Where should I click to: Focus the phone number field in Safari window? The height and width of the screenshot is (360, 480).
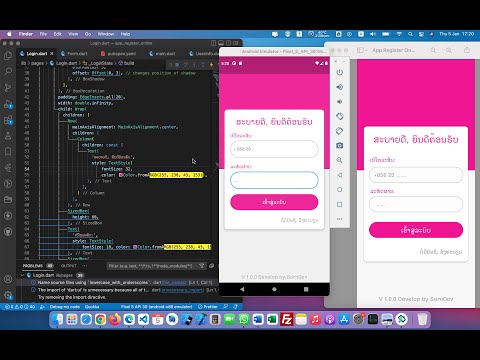416,175
